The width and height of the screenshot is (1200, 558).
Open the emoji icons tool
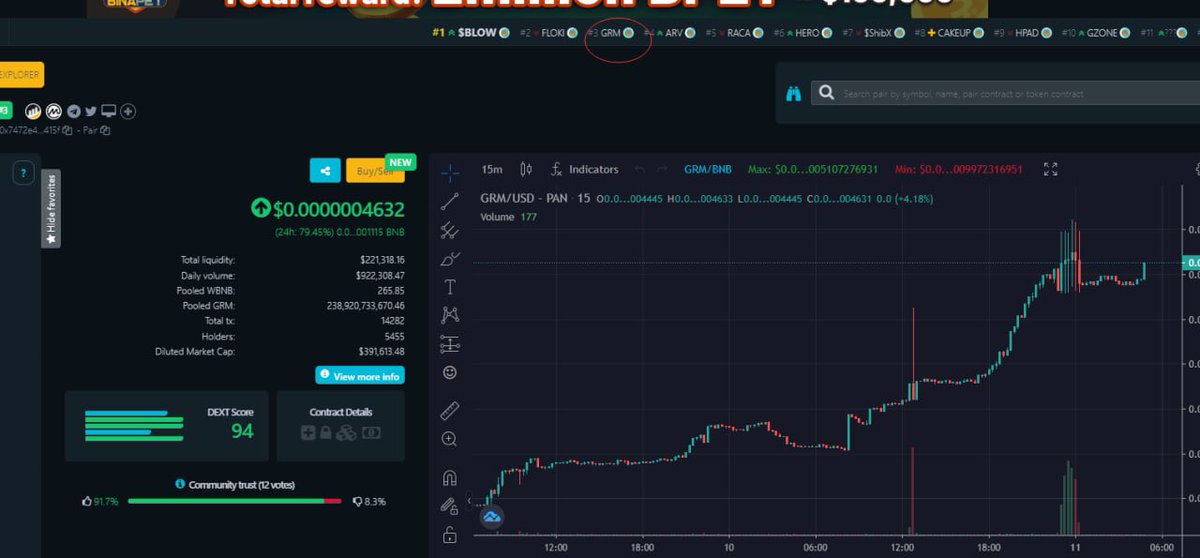pyautogui.click(x=450, y=372)
